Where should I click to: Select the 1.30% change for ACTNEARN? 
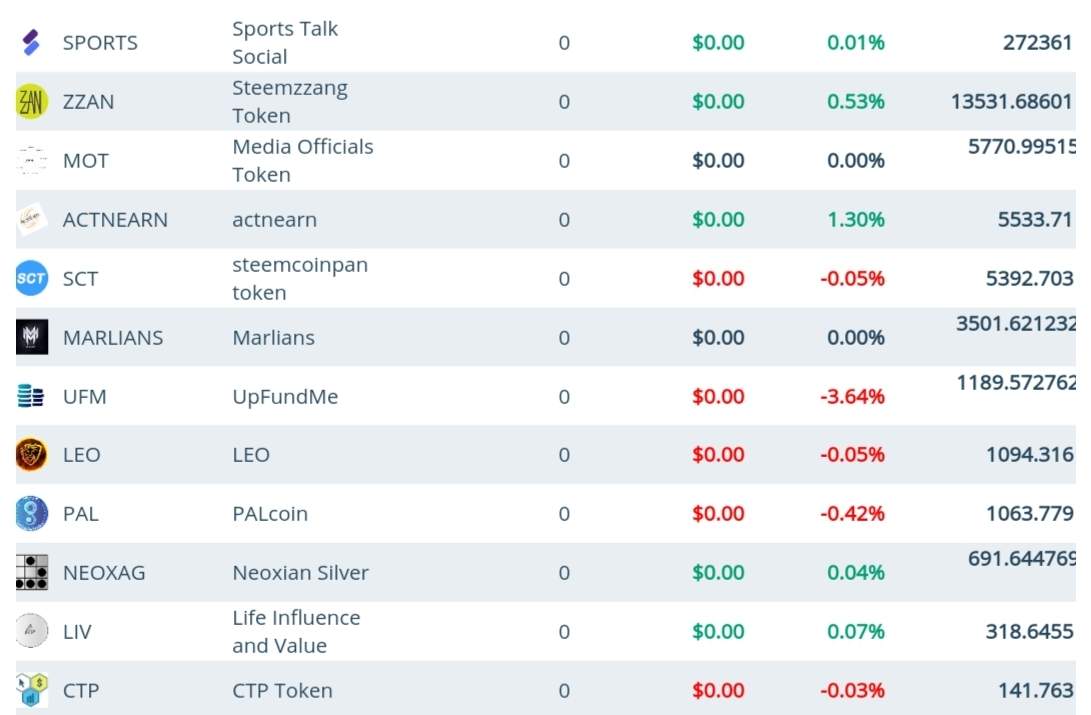tap(856, 220)
